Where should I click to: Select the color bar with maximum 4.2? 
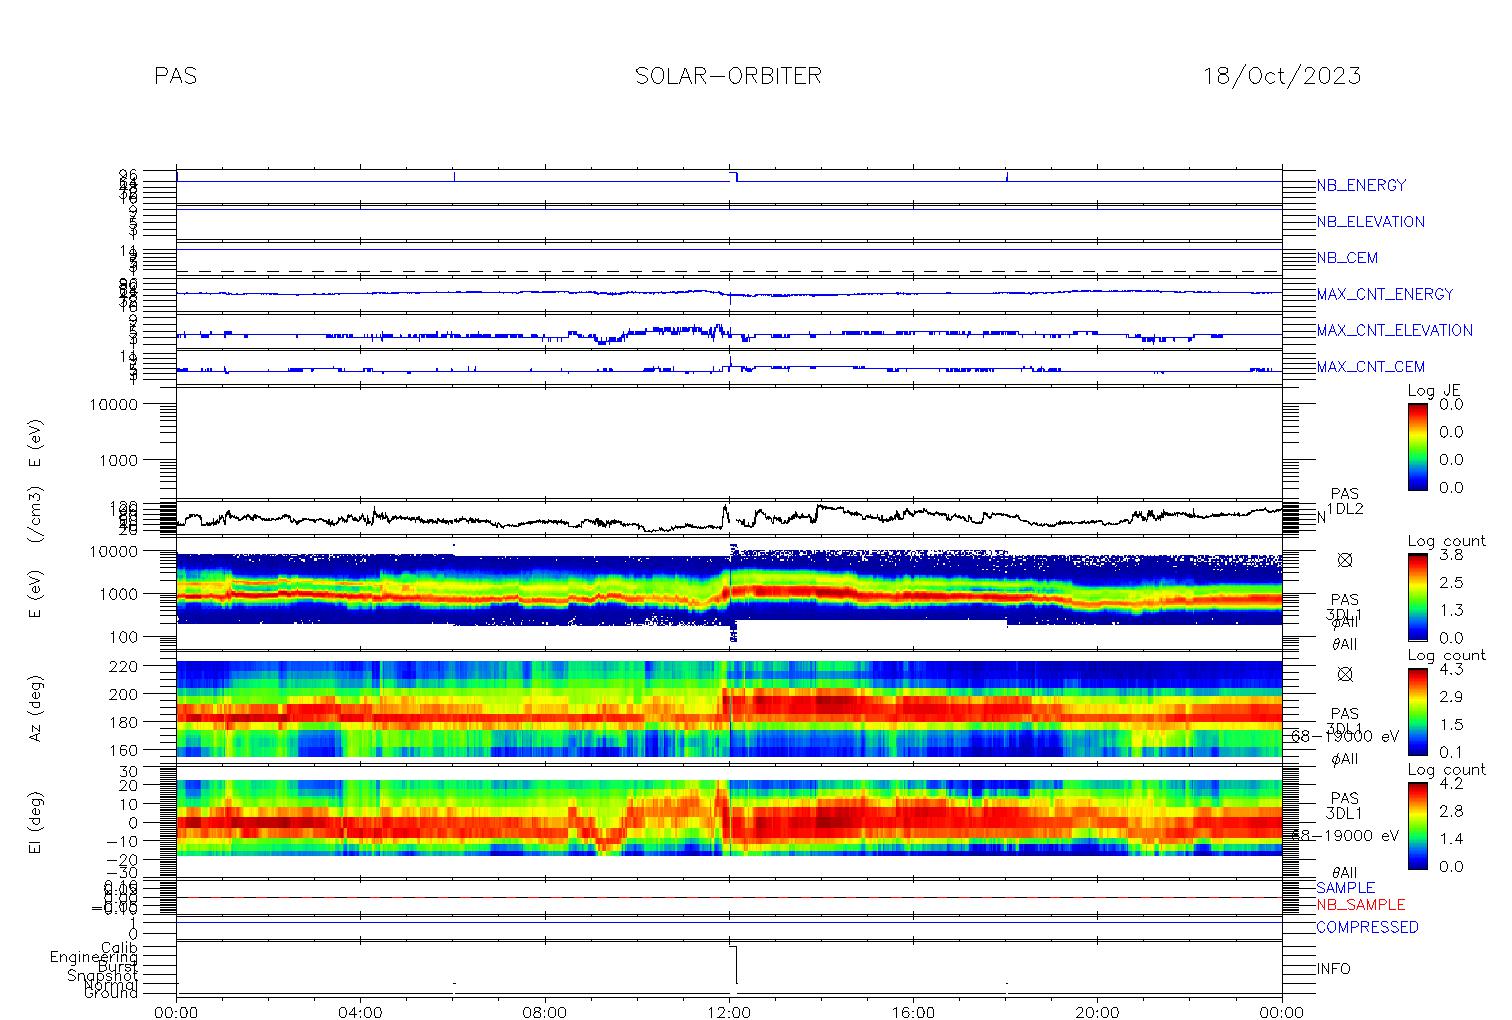click(1418, 825)
